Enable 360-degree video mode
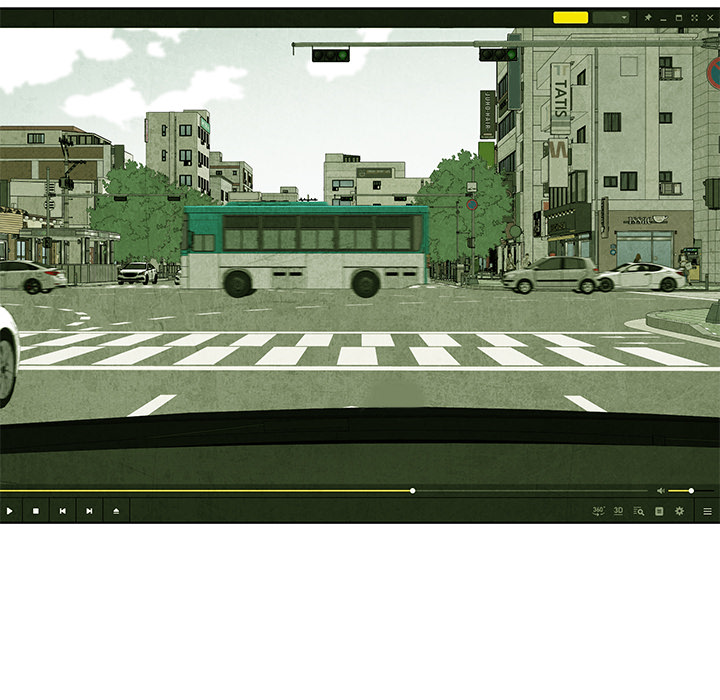720x700 pixels. click(598, 511)
